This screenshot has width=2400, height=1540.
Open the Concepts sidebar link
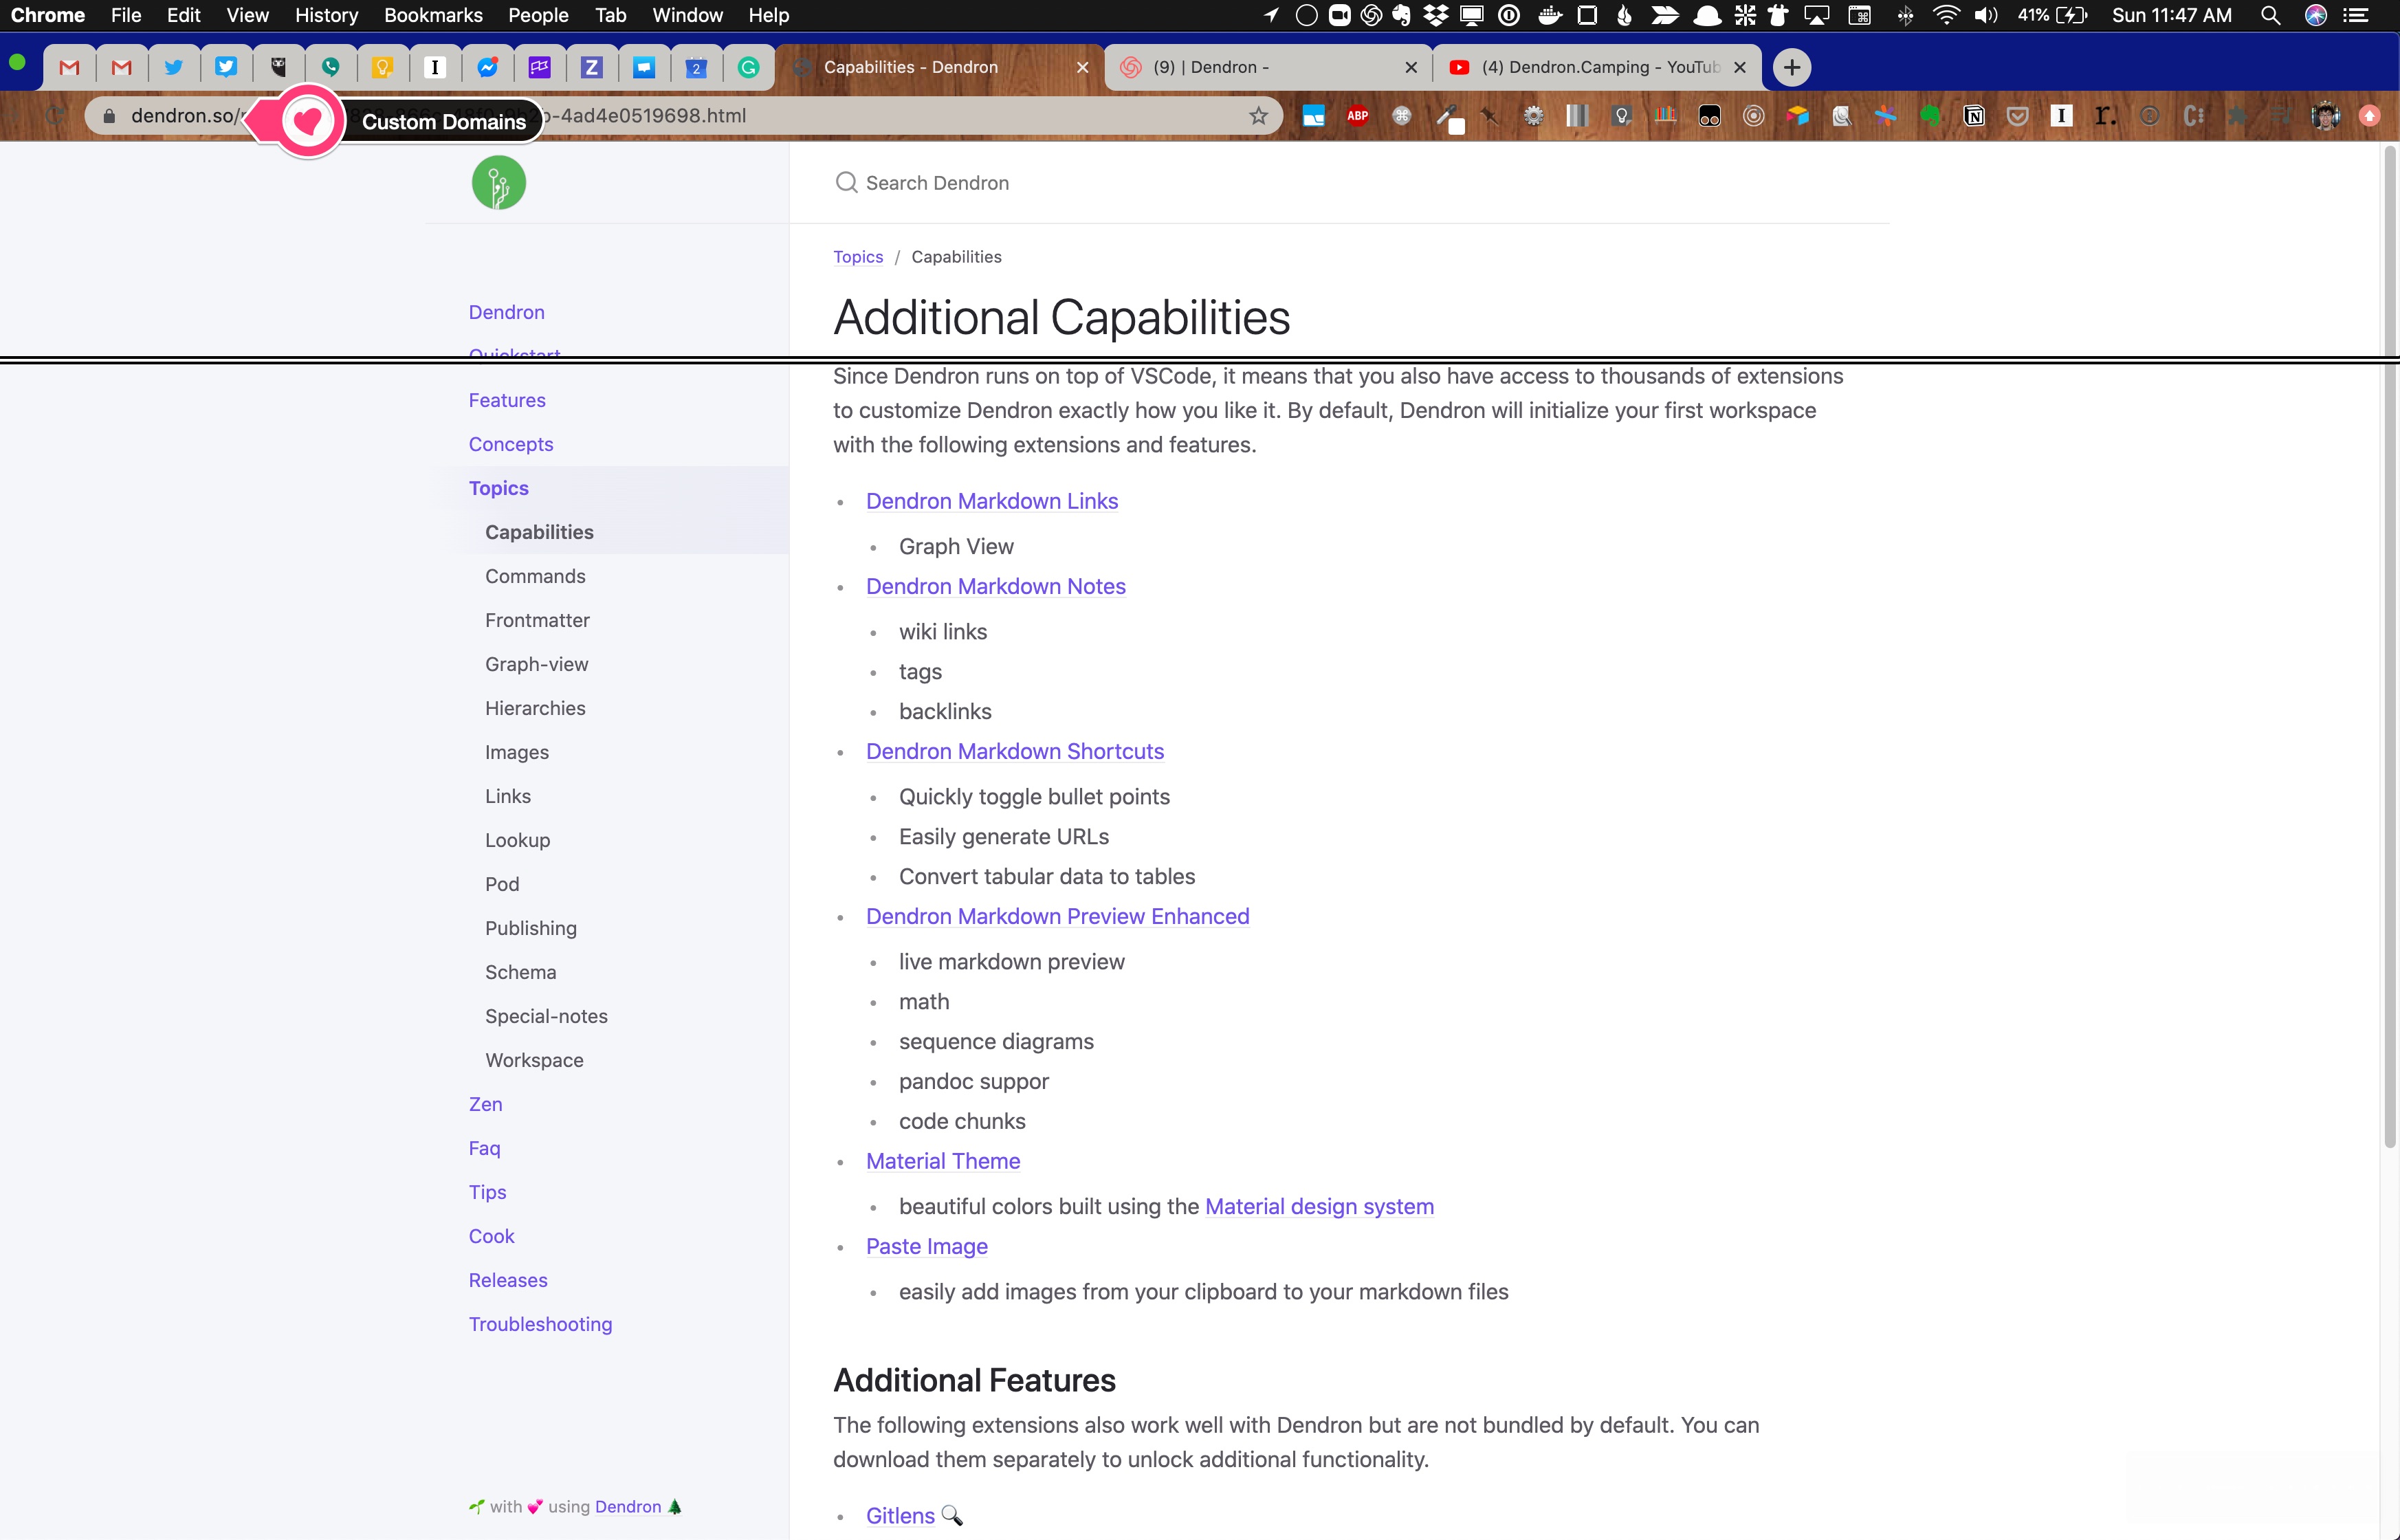click(x=511, y=445)
